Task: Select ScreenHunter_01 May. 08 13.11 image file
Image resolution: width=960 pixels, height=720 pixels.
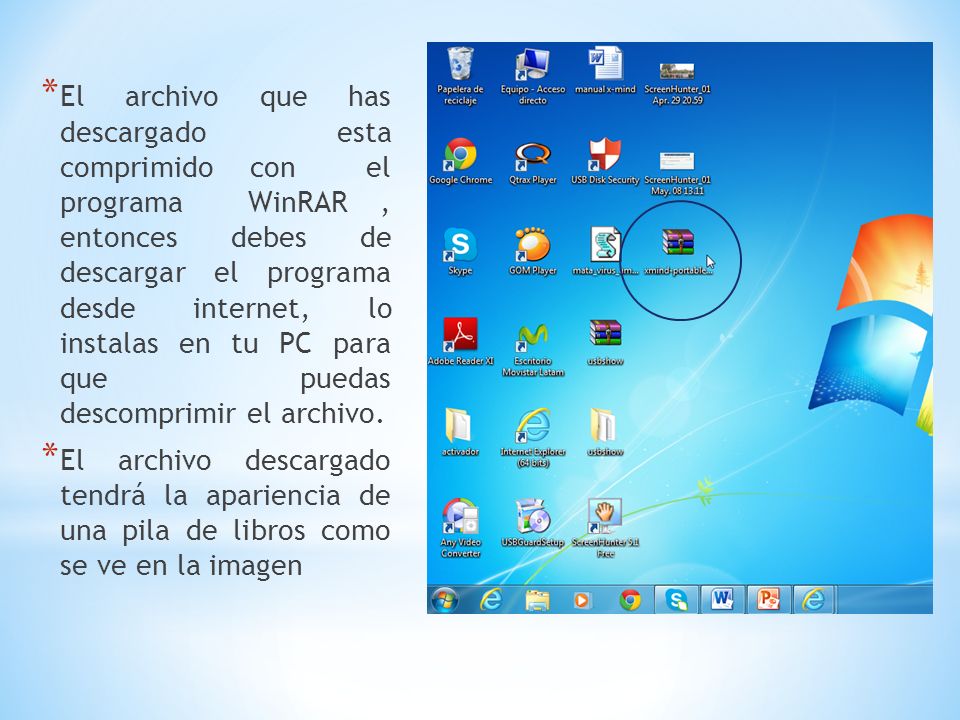Action: [x=677, y=173]
